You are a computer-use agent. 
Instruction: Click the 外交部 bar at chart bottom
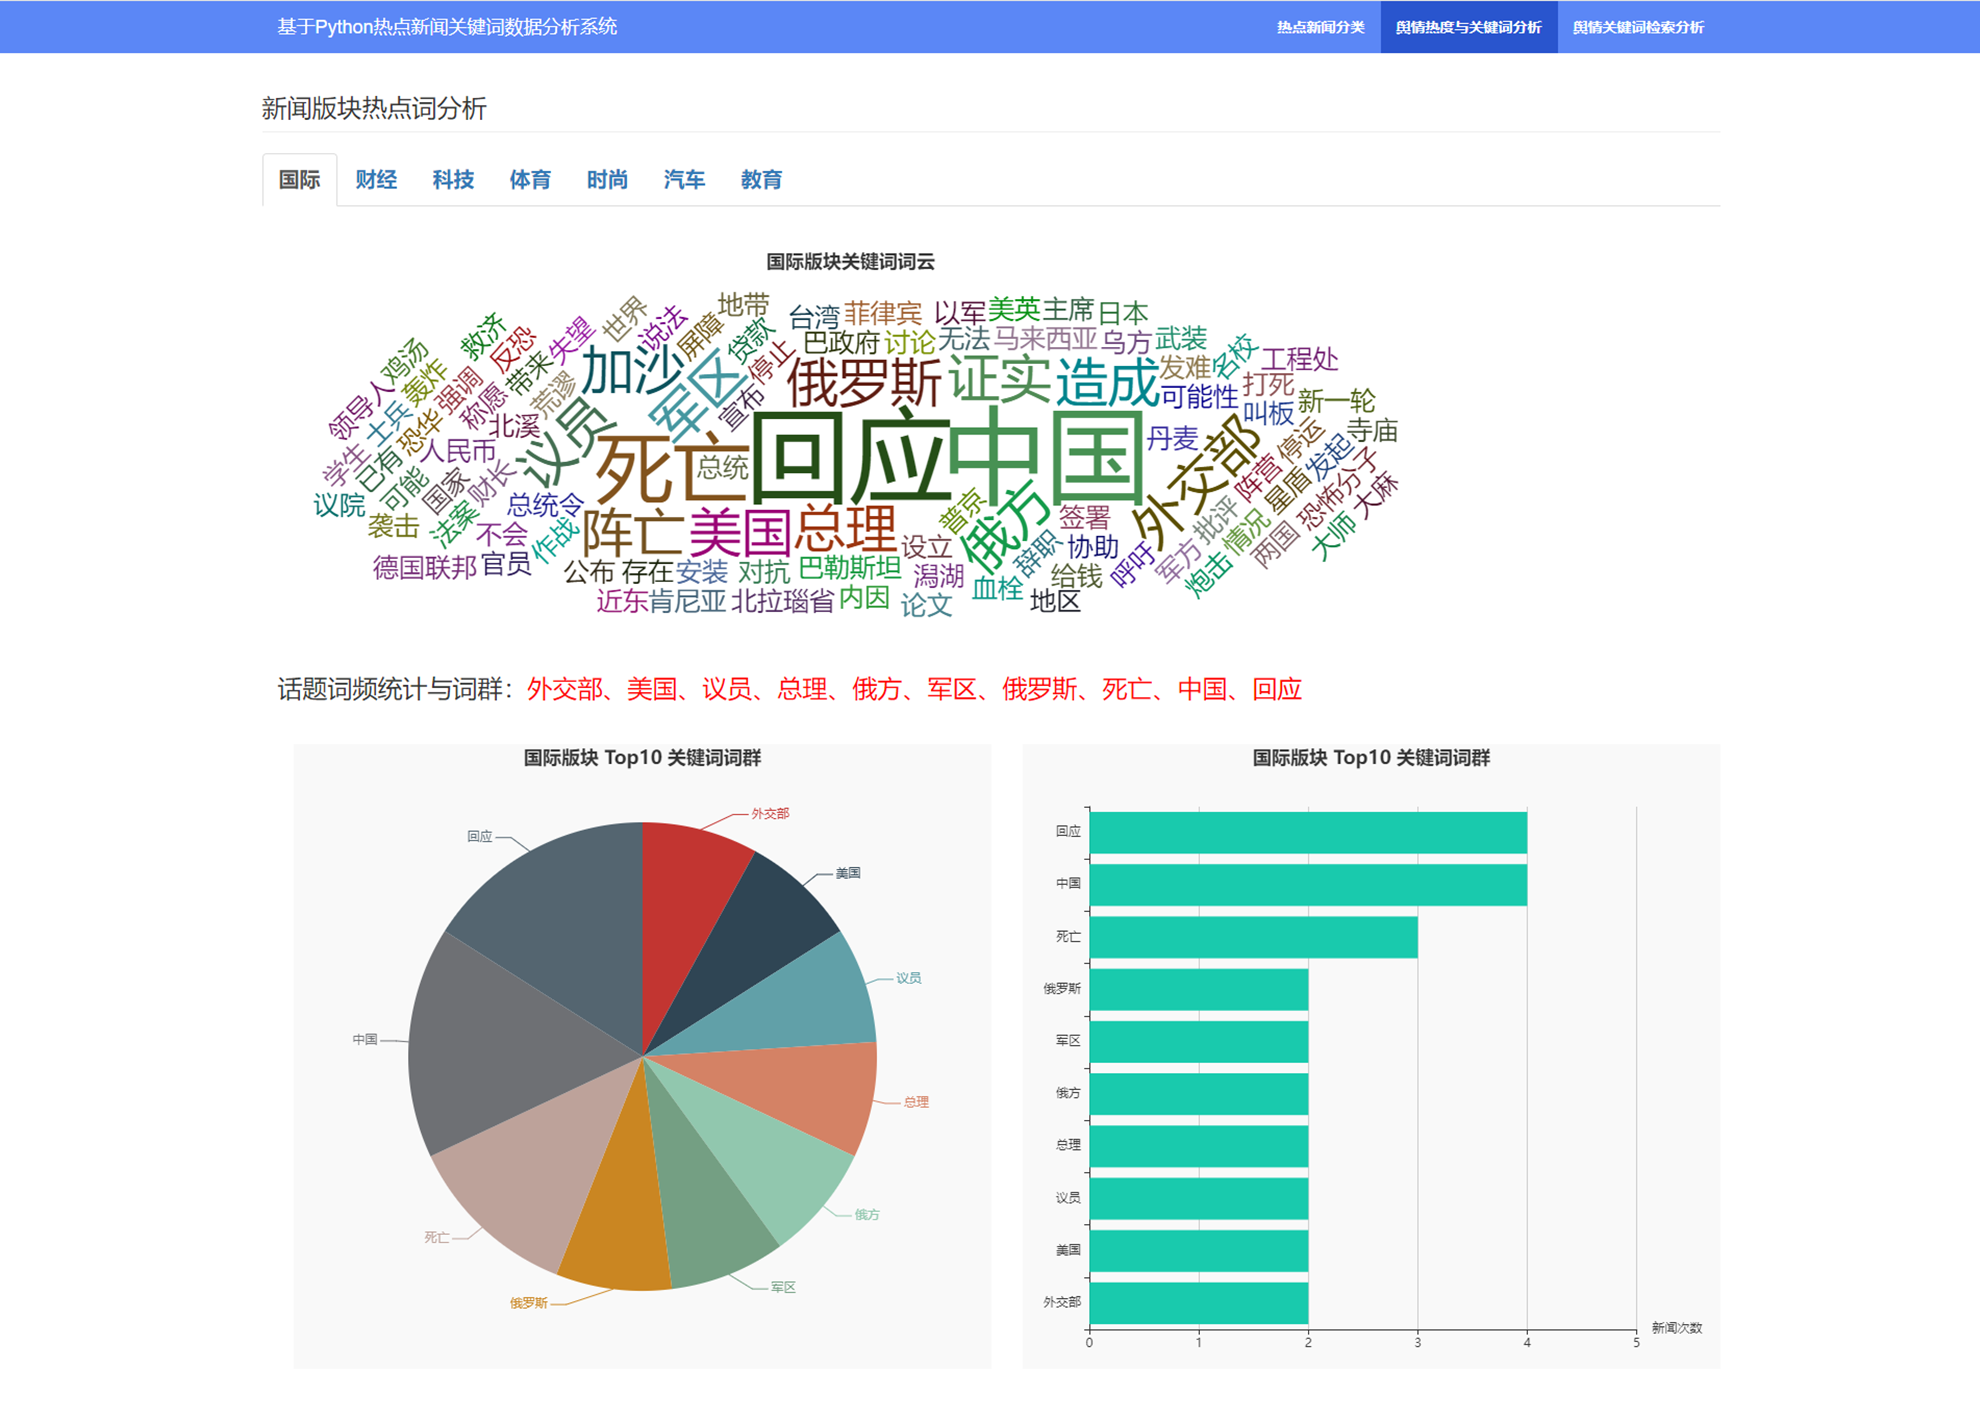pyautogui.click(x=1198, y=1303)
